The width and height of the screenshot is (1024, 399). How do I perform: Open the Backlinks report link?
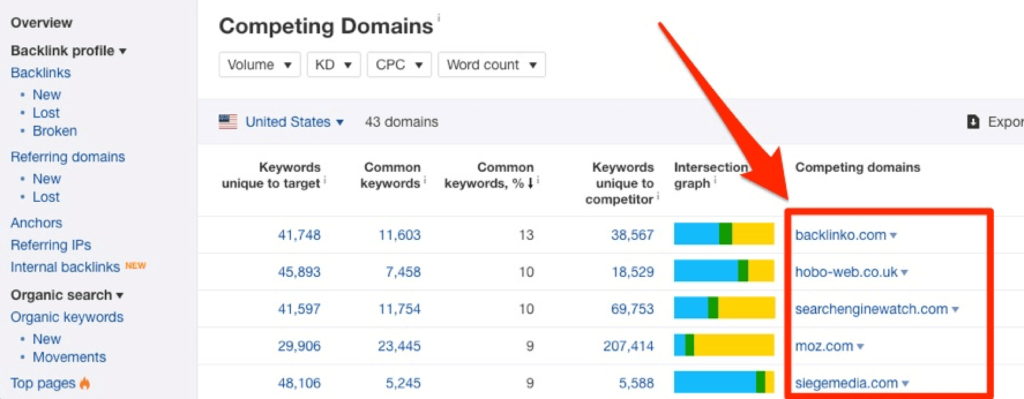pos(40,72)
